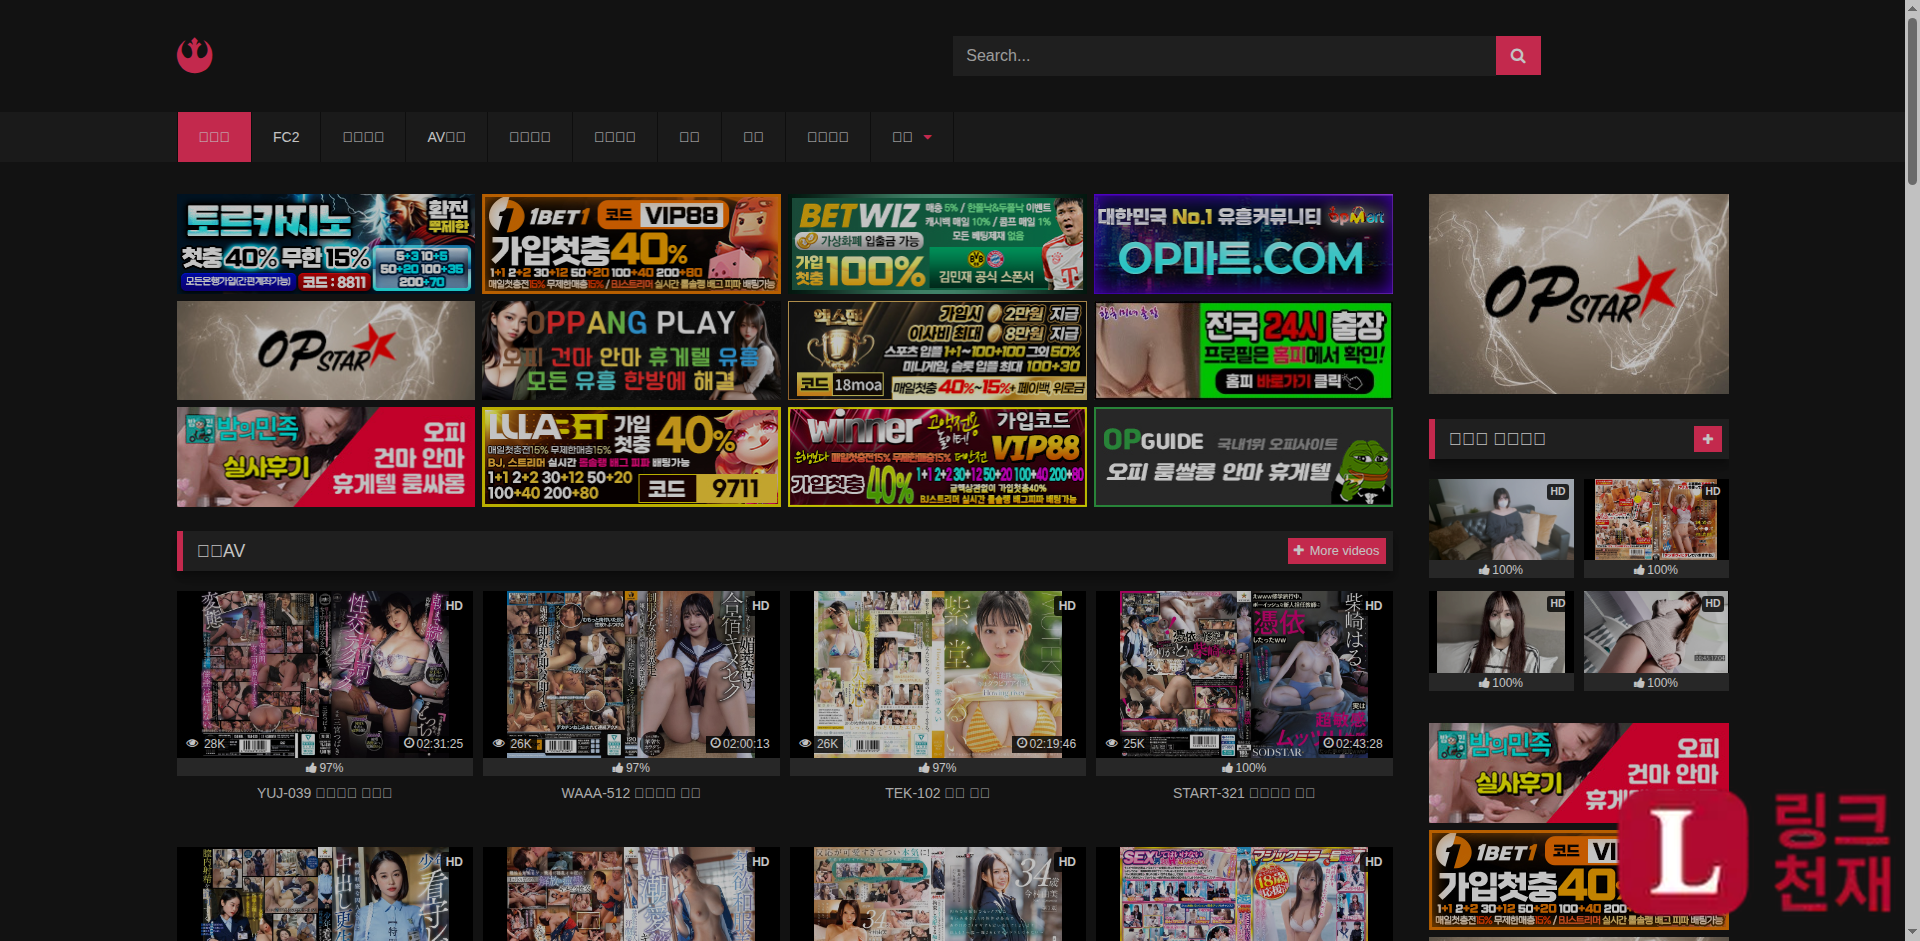Click the code 18moa banner
1920x941 pixels.
937,351
